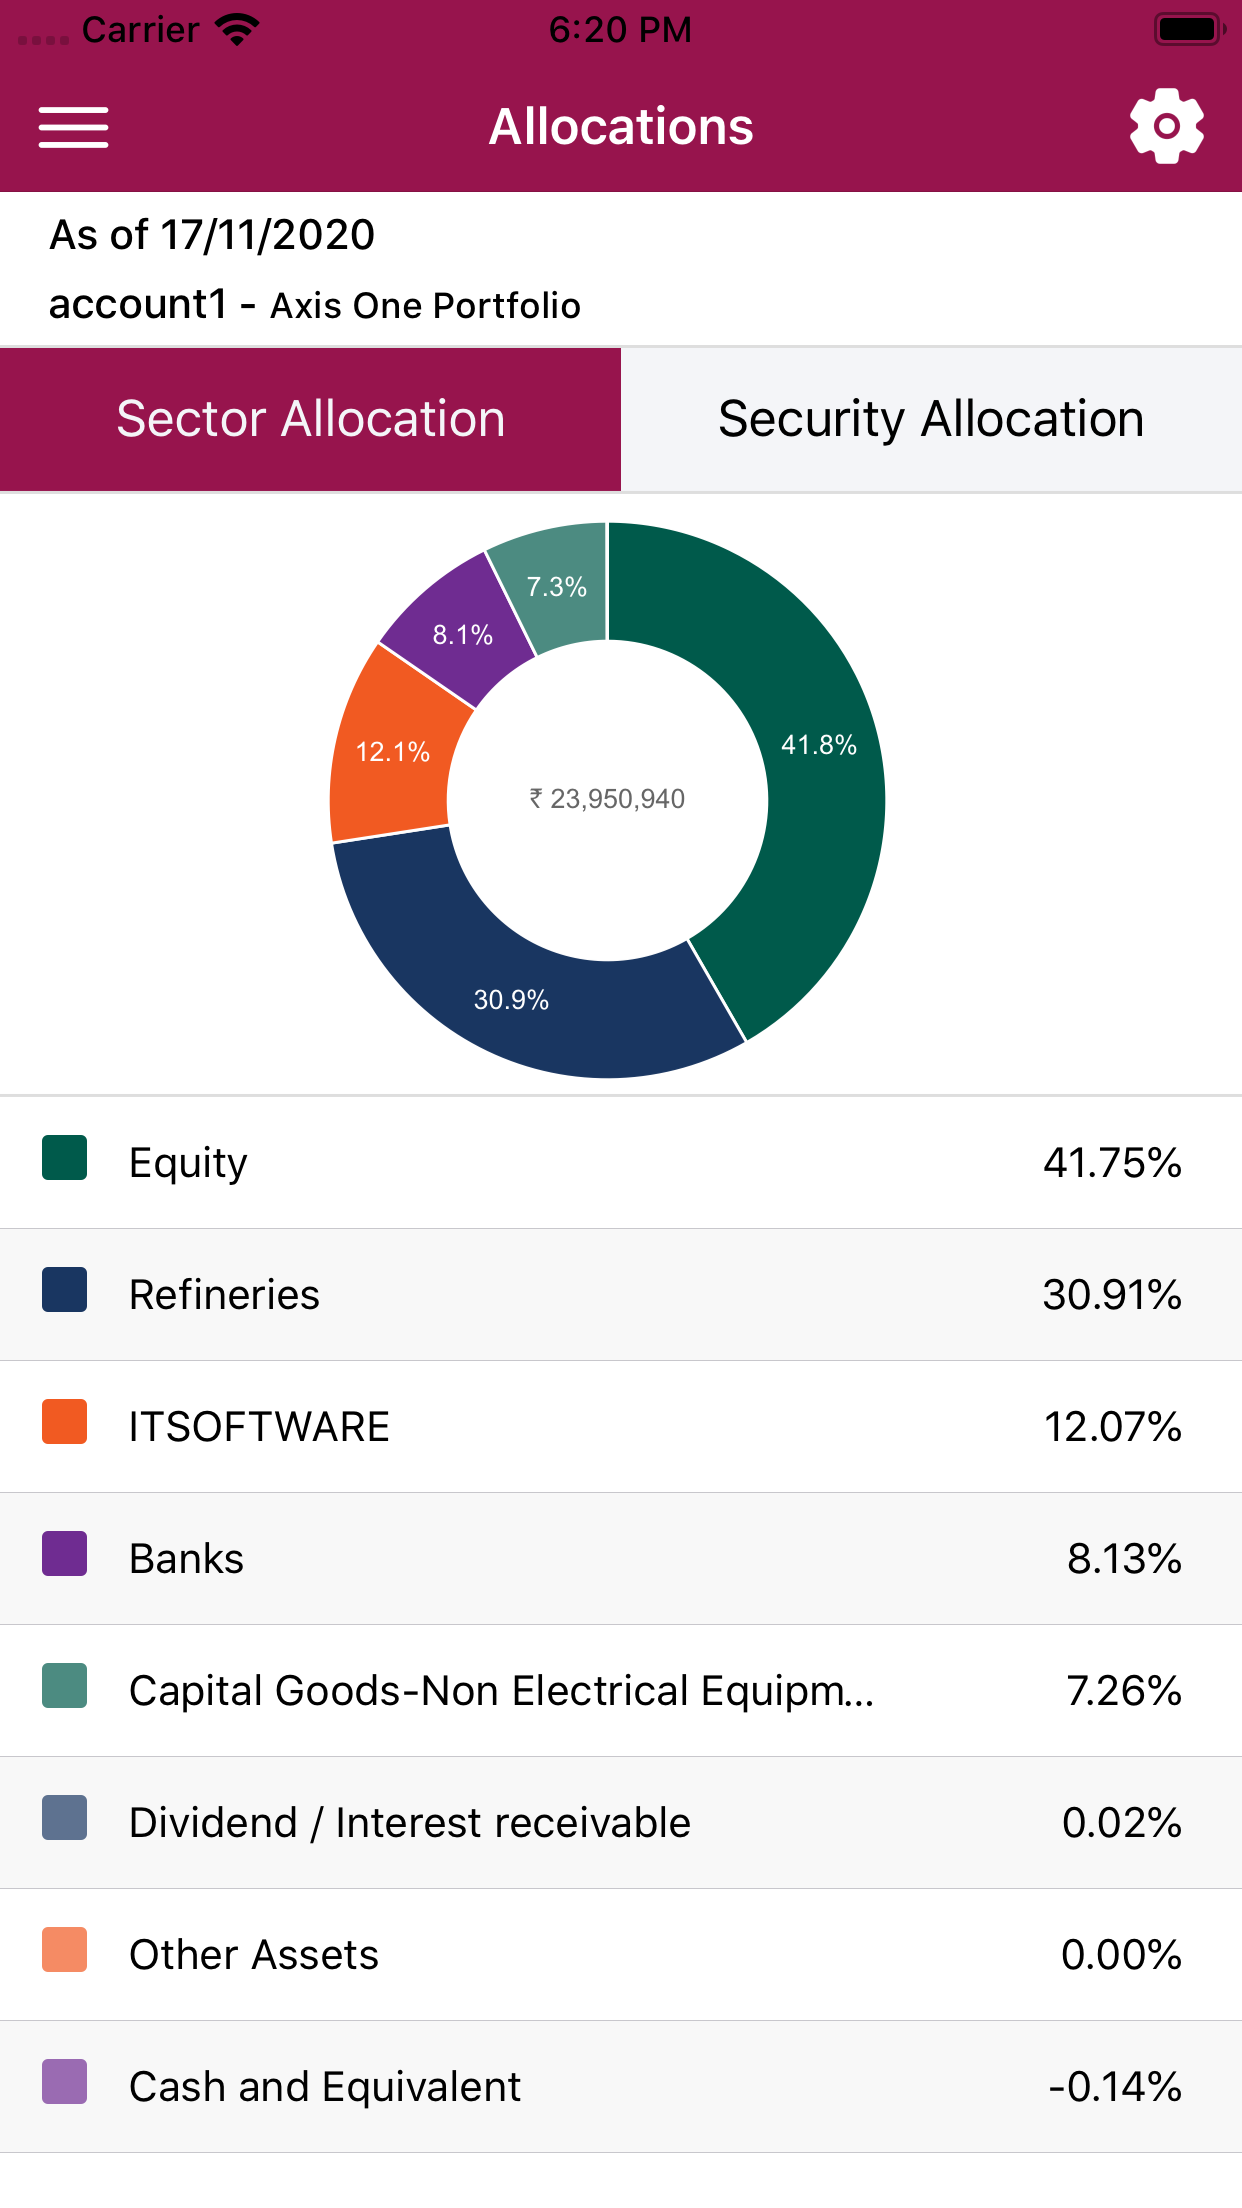
Task: Tap the total value in the donut center
Action: point(606,798)
